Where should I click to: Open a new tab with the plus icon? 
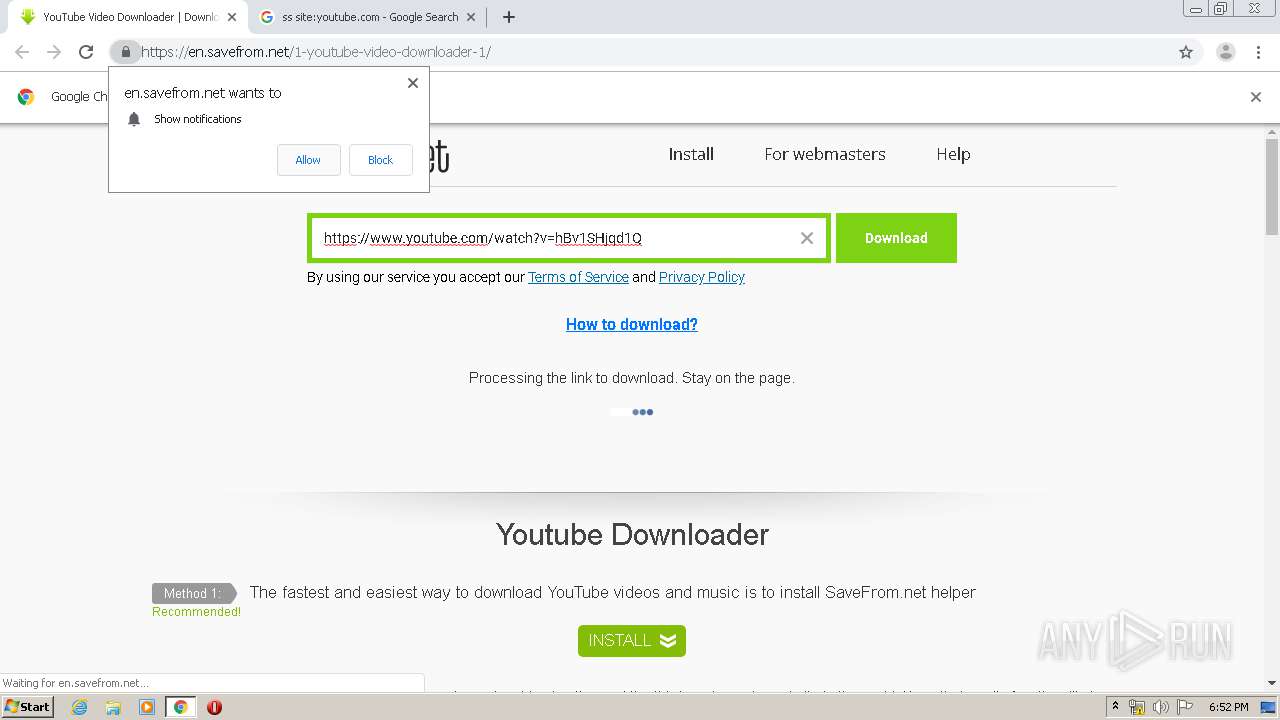(508, 17)
